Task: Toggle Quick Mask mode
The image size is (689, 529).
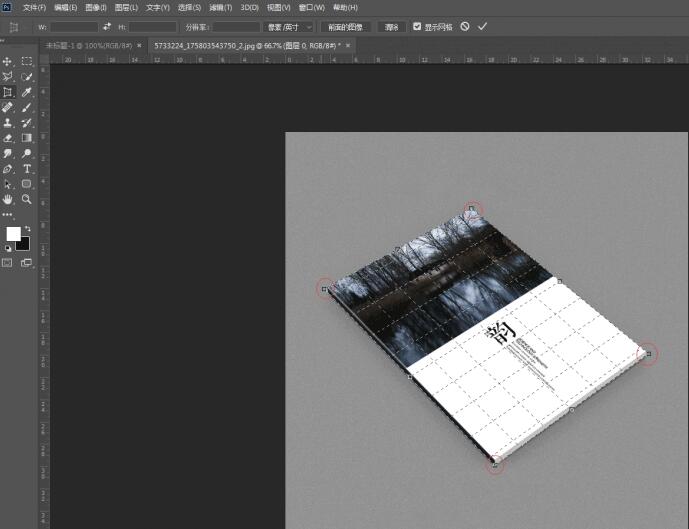Action: (x=8, y=263)
